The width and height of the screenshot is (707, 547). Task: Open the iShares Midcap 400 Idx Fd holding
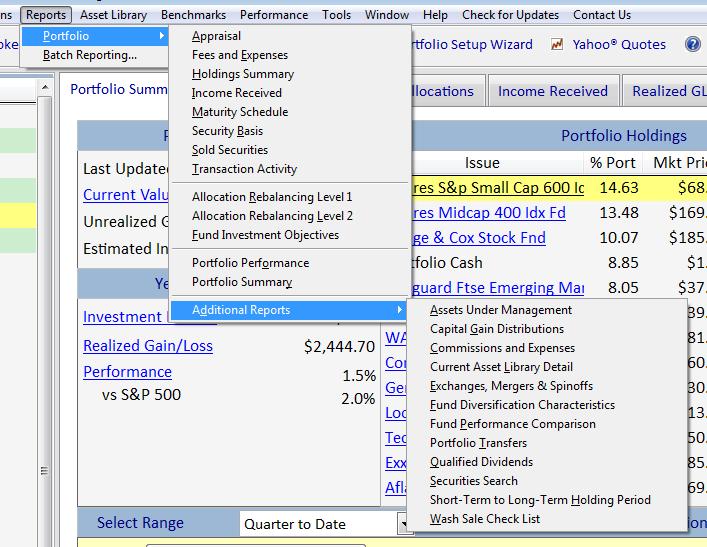click(489, 212)
